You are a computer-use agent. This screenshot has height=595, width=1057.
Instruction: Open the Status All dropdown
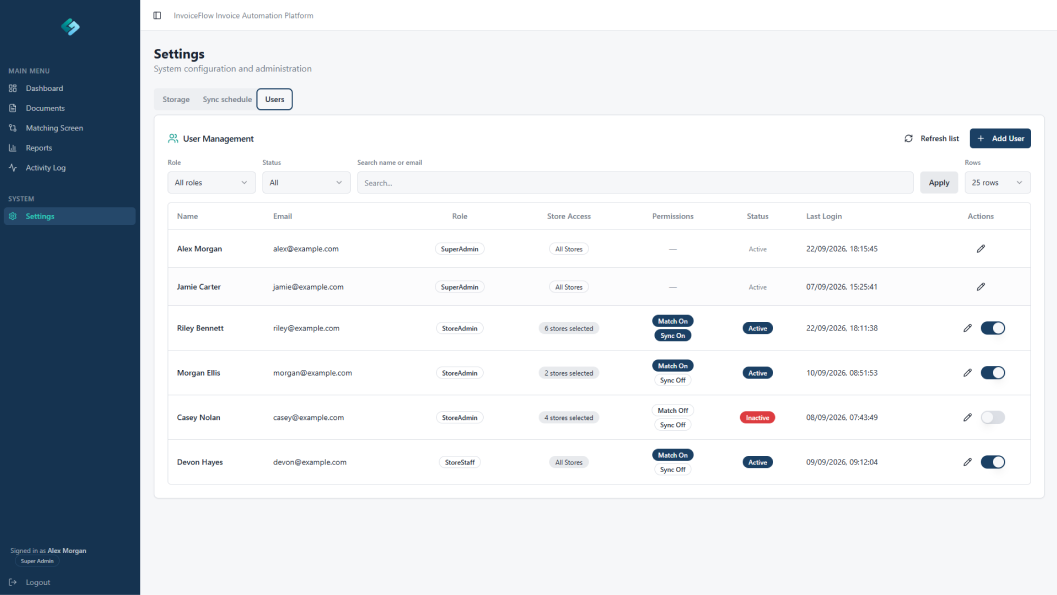[x=306, y=183]
